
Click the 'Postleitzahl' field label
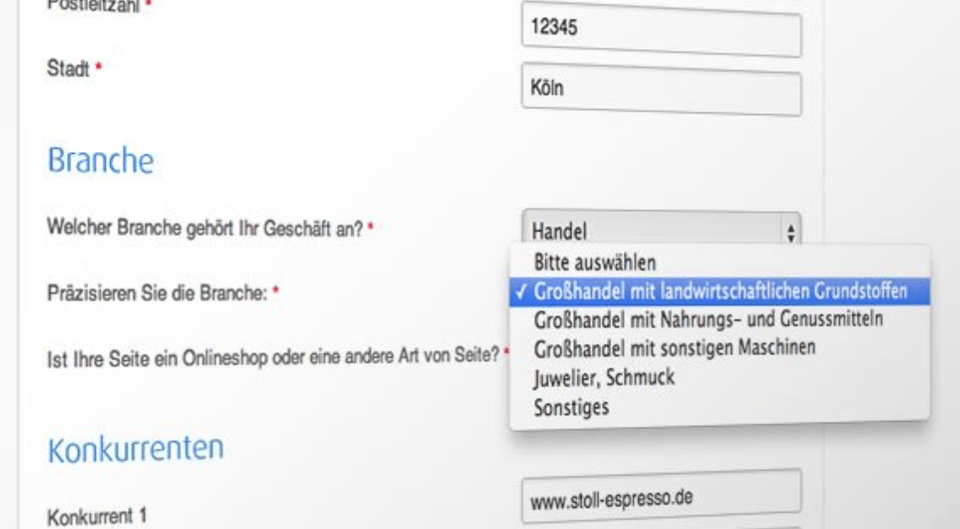pos(90,5)
